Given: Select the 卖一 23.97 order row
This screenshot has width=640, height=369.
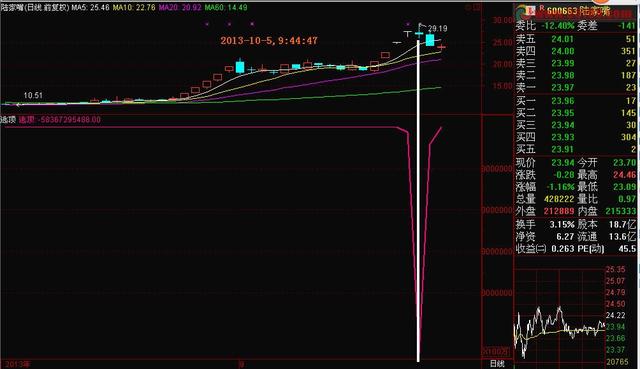Looking at the screenshot, I should pyautogui.click(x=576, y=88).
